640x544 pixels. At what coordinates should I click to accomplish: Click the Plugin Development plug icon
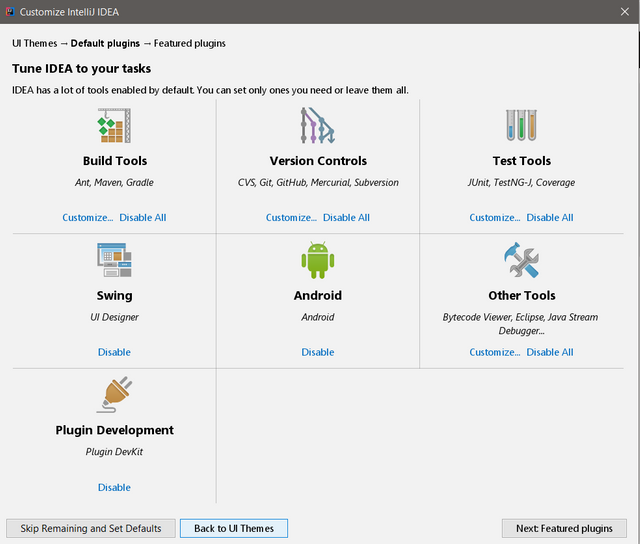[x=114, y=395]
